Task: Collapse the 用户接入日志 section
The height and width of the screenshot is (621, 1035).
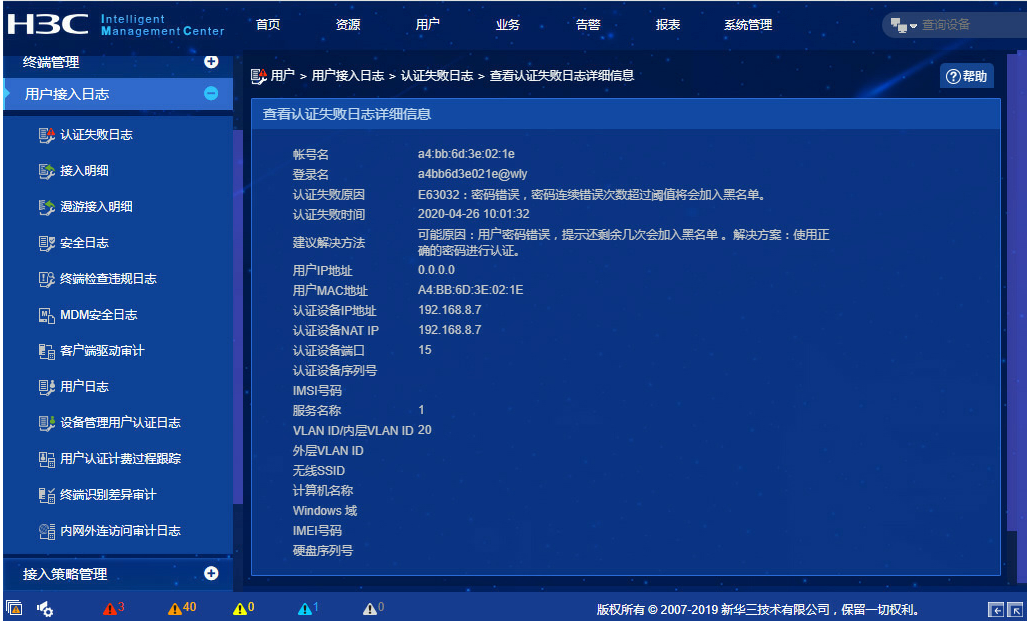Action: click(x=211, y=93)
